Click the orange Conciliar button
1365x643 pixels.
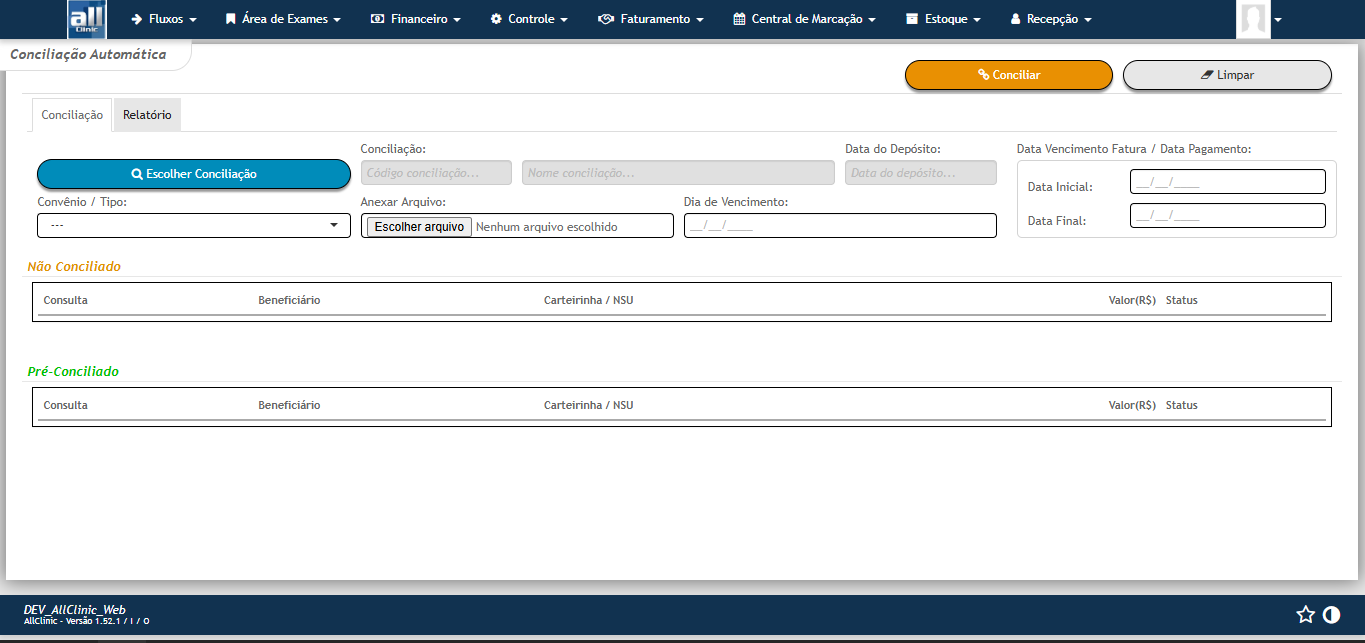[x=1008, y=74]
